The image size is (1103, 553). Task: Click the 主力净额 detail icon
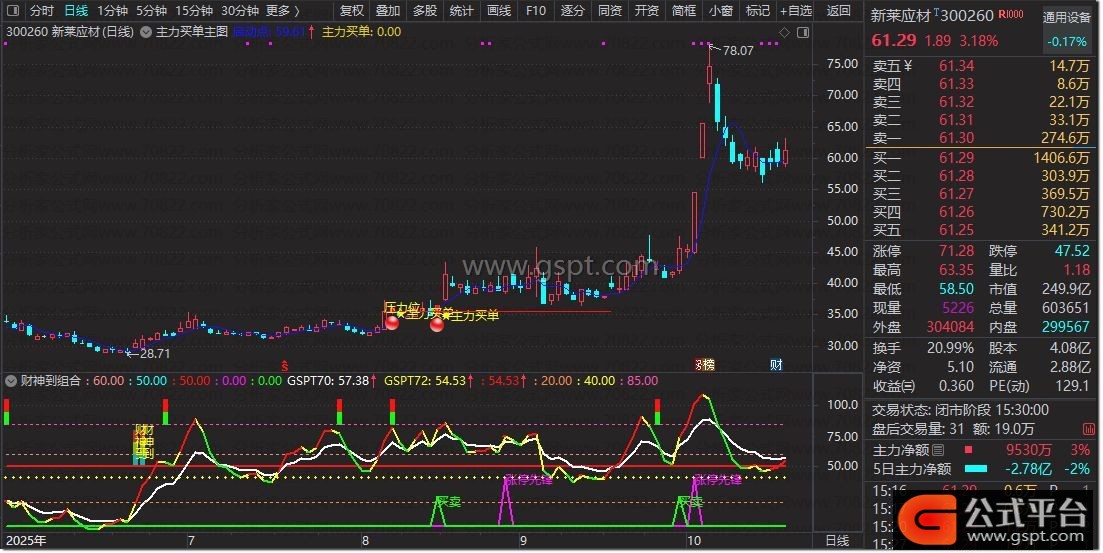[937, 450]
